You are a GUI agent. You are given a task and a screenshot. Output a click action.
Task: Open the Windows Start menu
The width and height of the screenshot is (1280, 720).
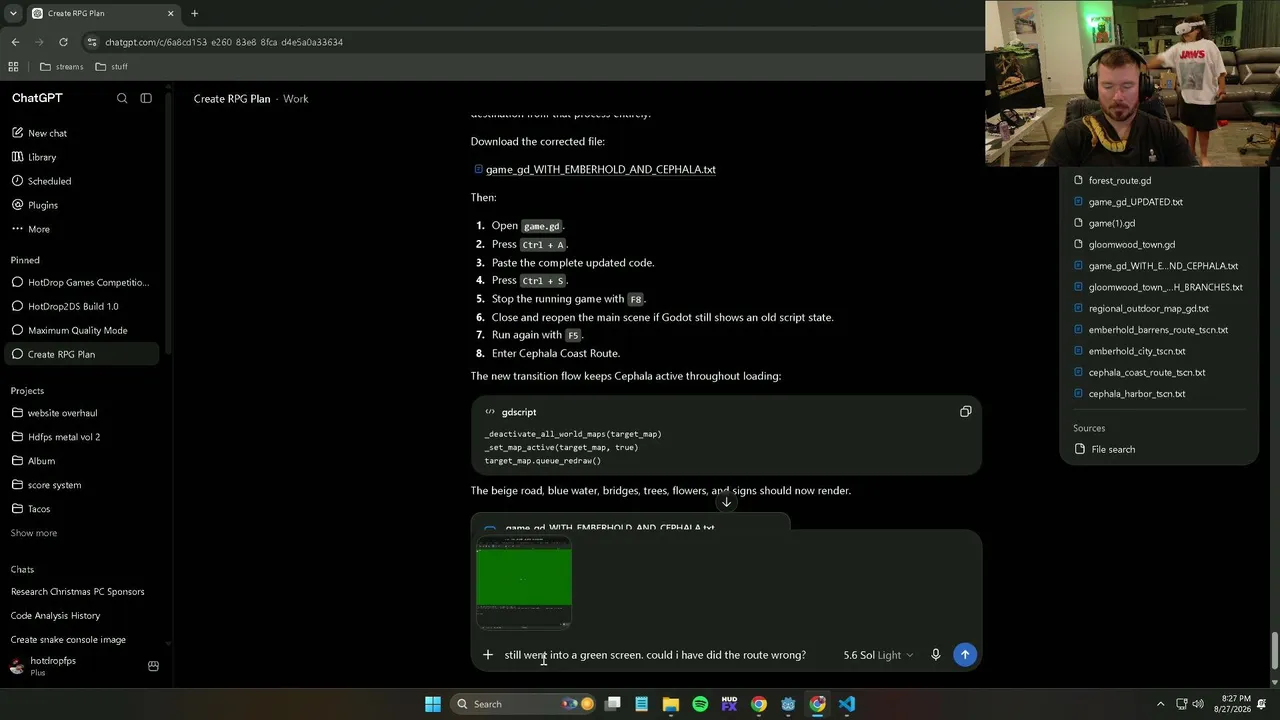[x=433, y=704]
